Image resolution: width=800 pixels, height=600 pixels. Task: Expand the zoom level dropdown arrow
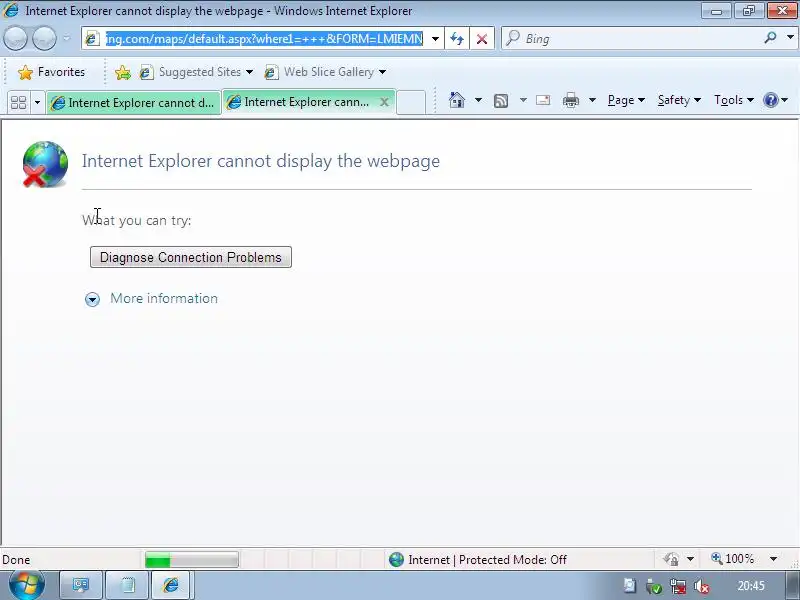[773, 559]
